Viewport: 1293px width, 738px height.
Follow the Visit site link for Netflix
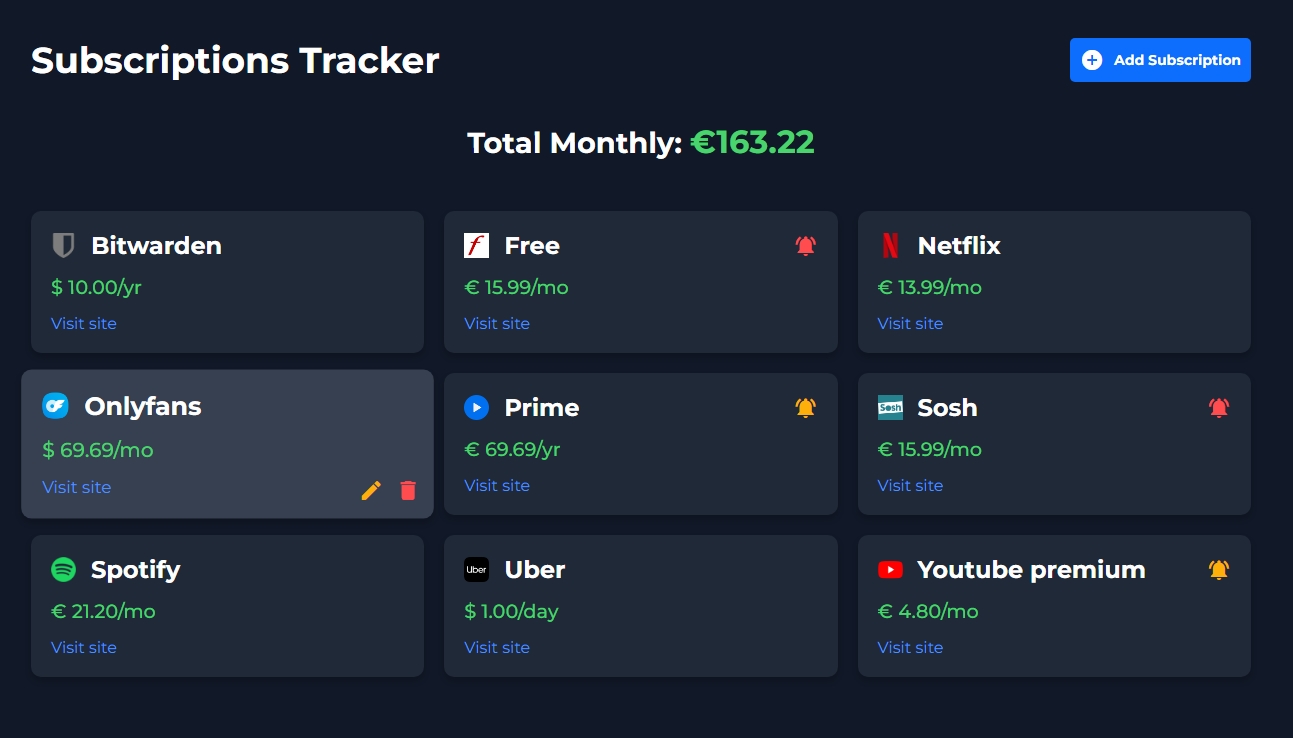click(x=910, y=323)
